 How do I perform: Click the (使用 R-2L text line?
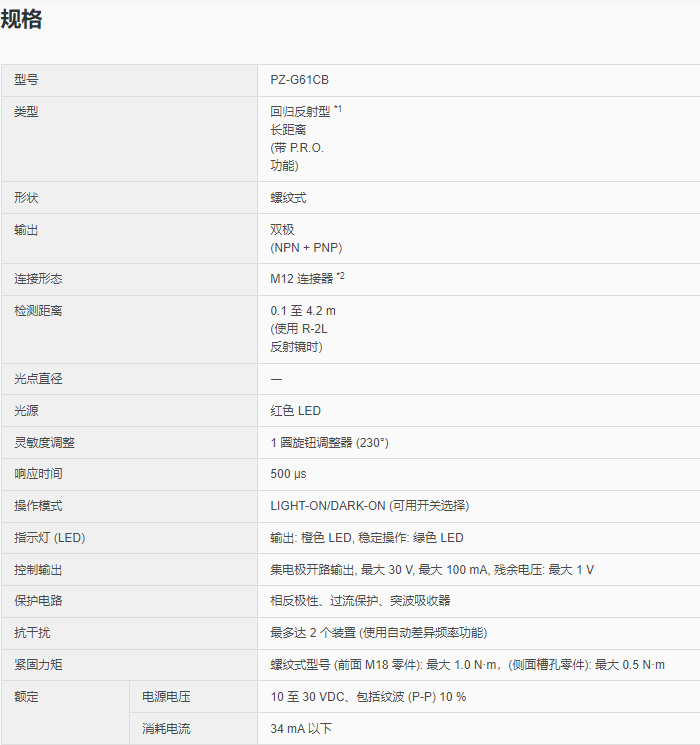click(298, 329)
